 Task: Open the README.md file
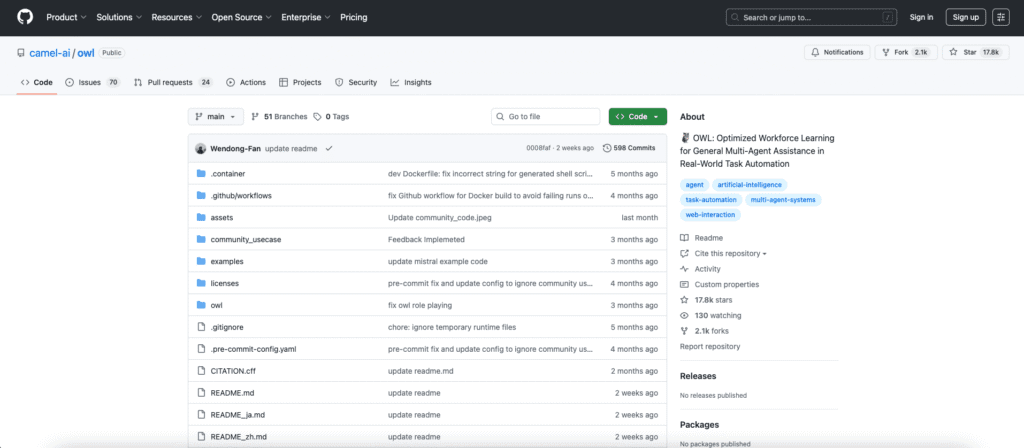[x=232, y=393]
